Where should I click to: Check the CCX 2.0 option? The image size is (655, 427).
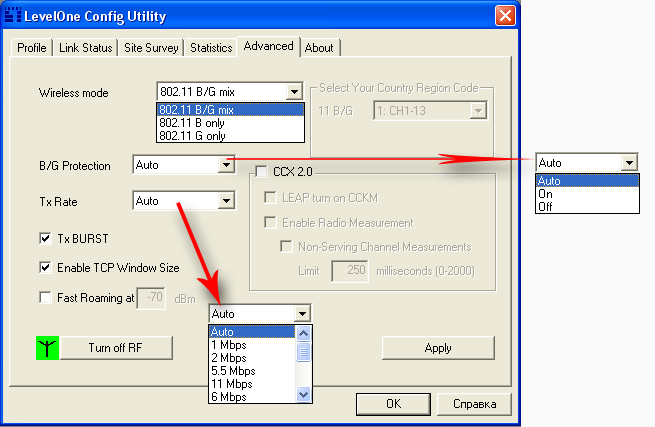pyautogui.click(x=261, y=172)
